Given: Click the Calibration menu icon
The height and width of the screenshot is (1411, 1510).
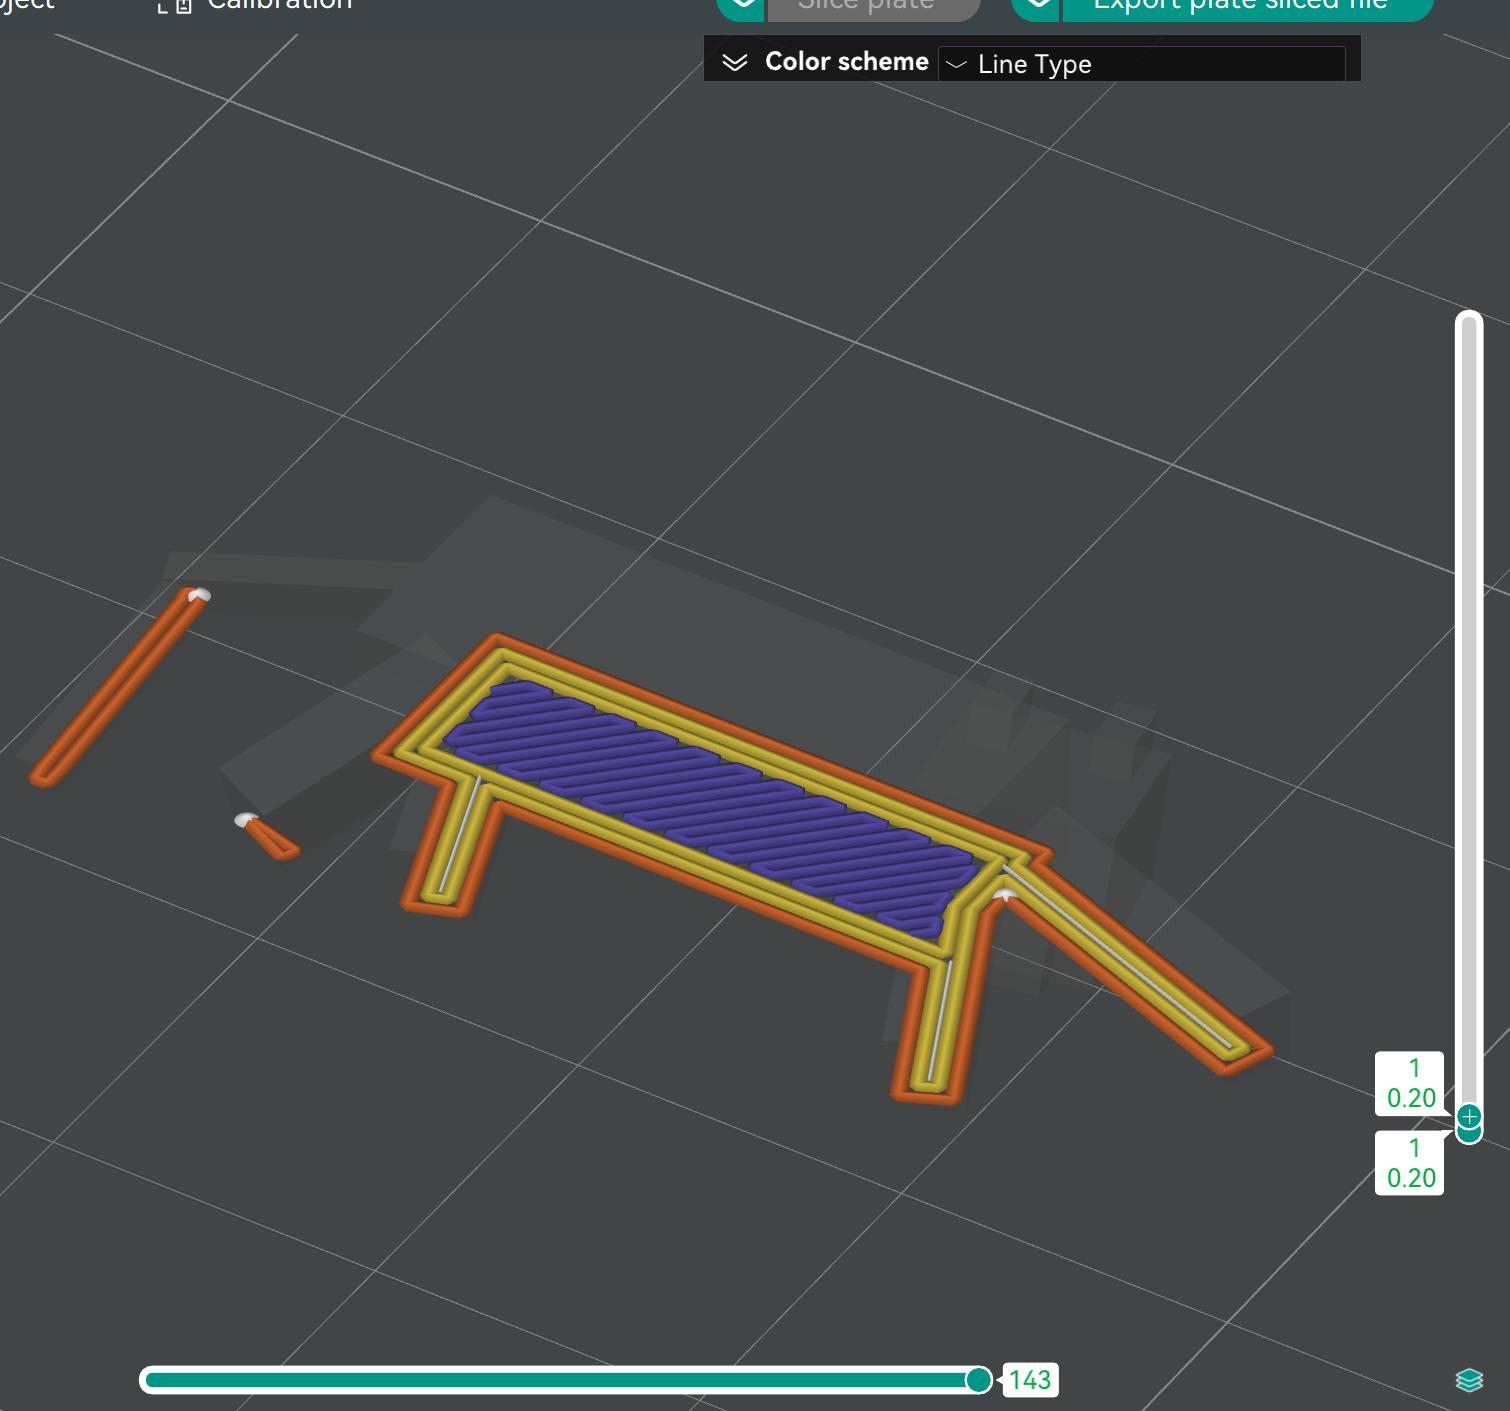Looking at the screenshot, I should pyautogui.click(x=175, y=5).
